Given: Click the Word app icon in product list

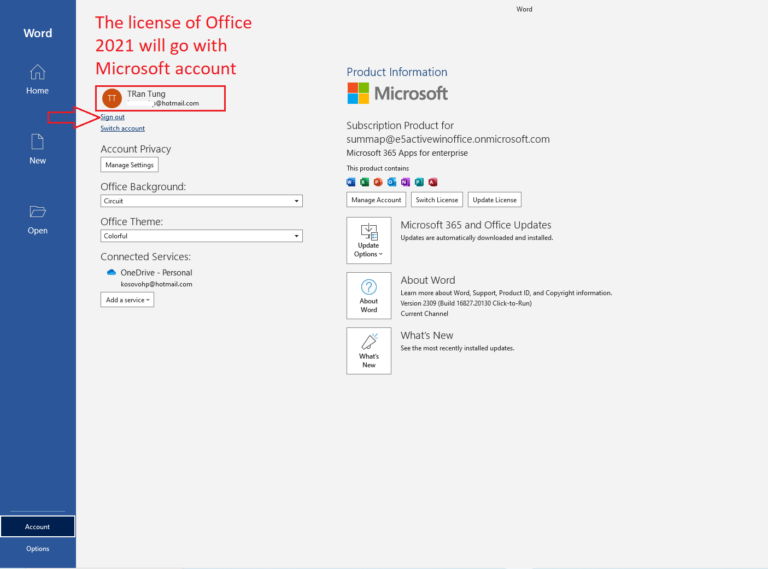Looking at the screenshot, I should (351, 182).
